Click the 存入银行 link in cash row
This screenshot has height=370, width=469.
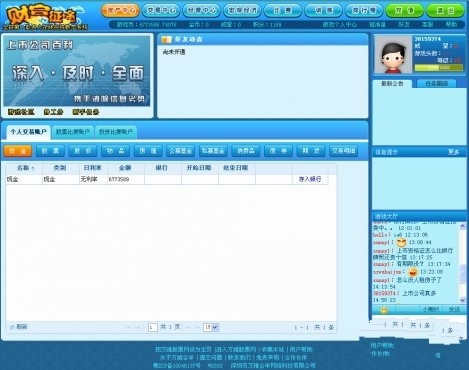310,179
